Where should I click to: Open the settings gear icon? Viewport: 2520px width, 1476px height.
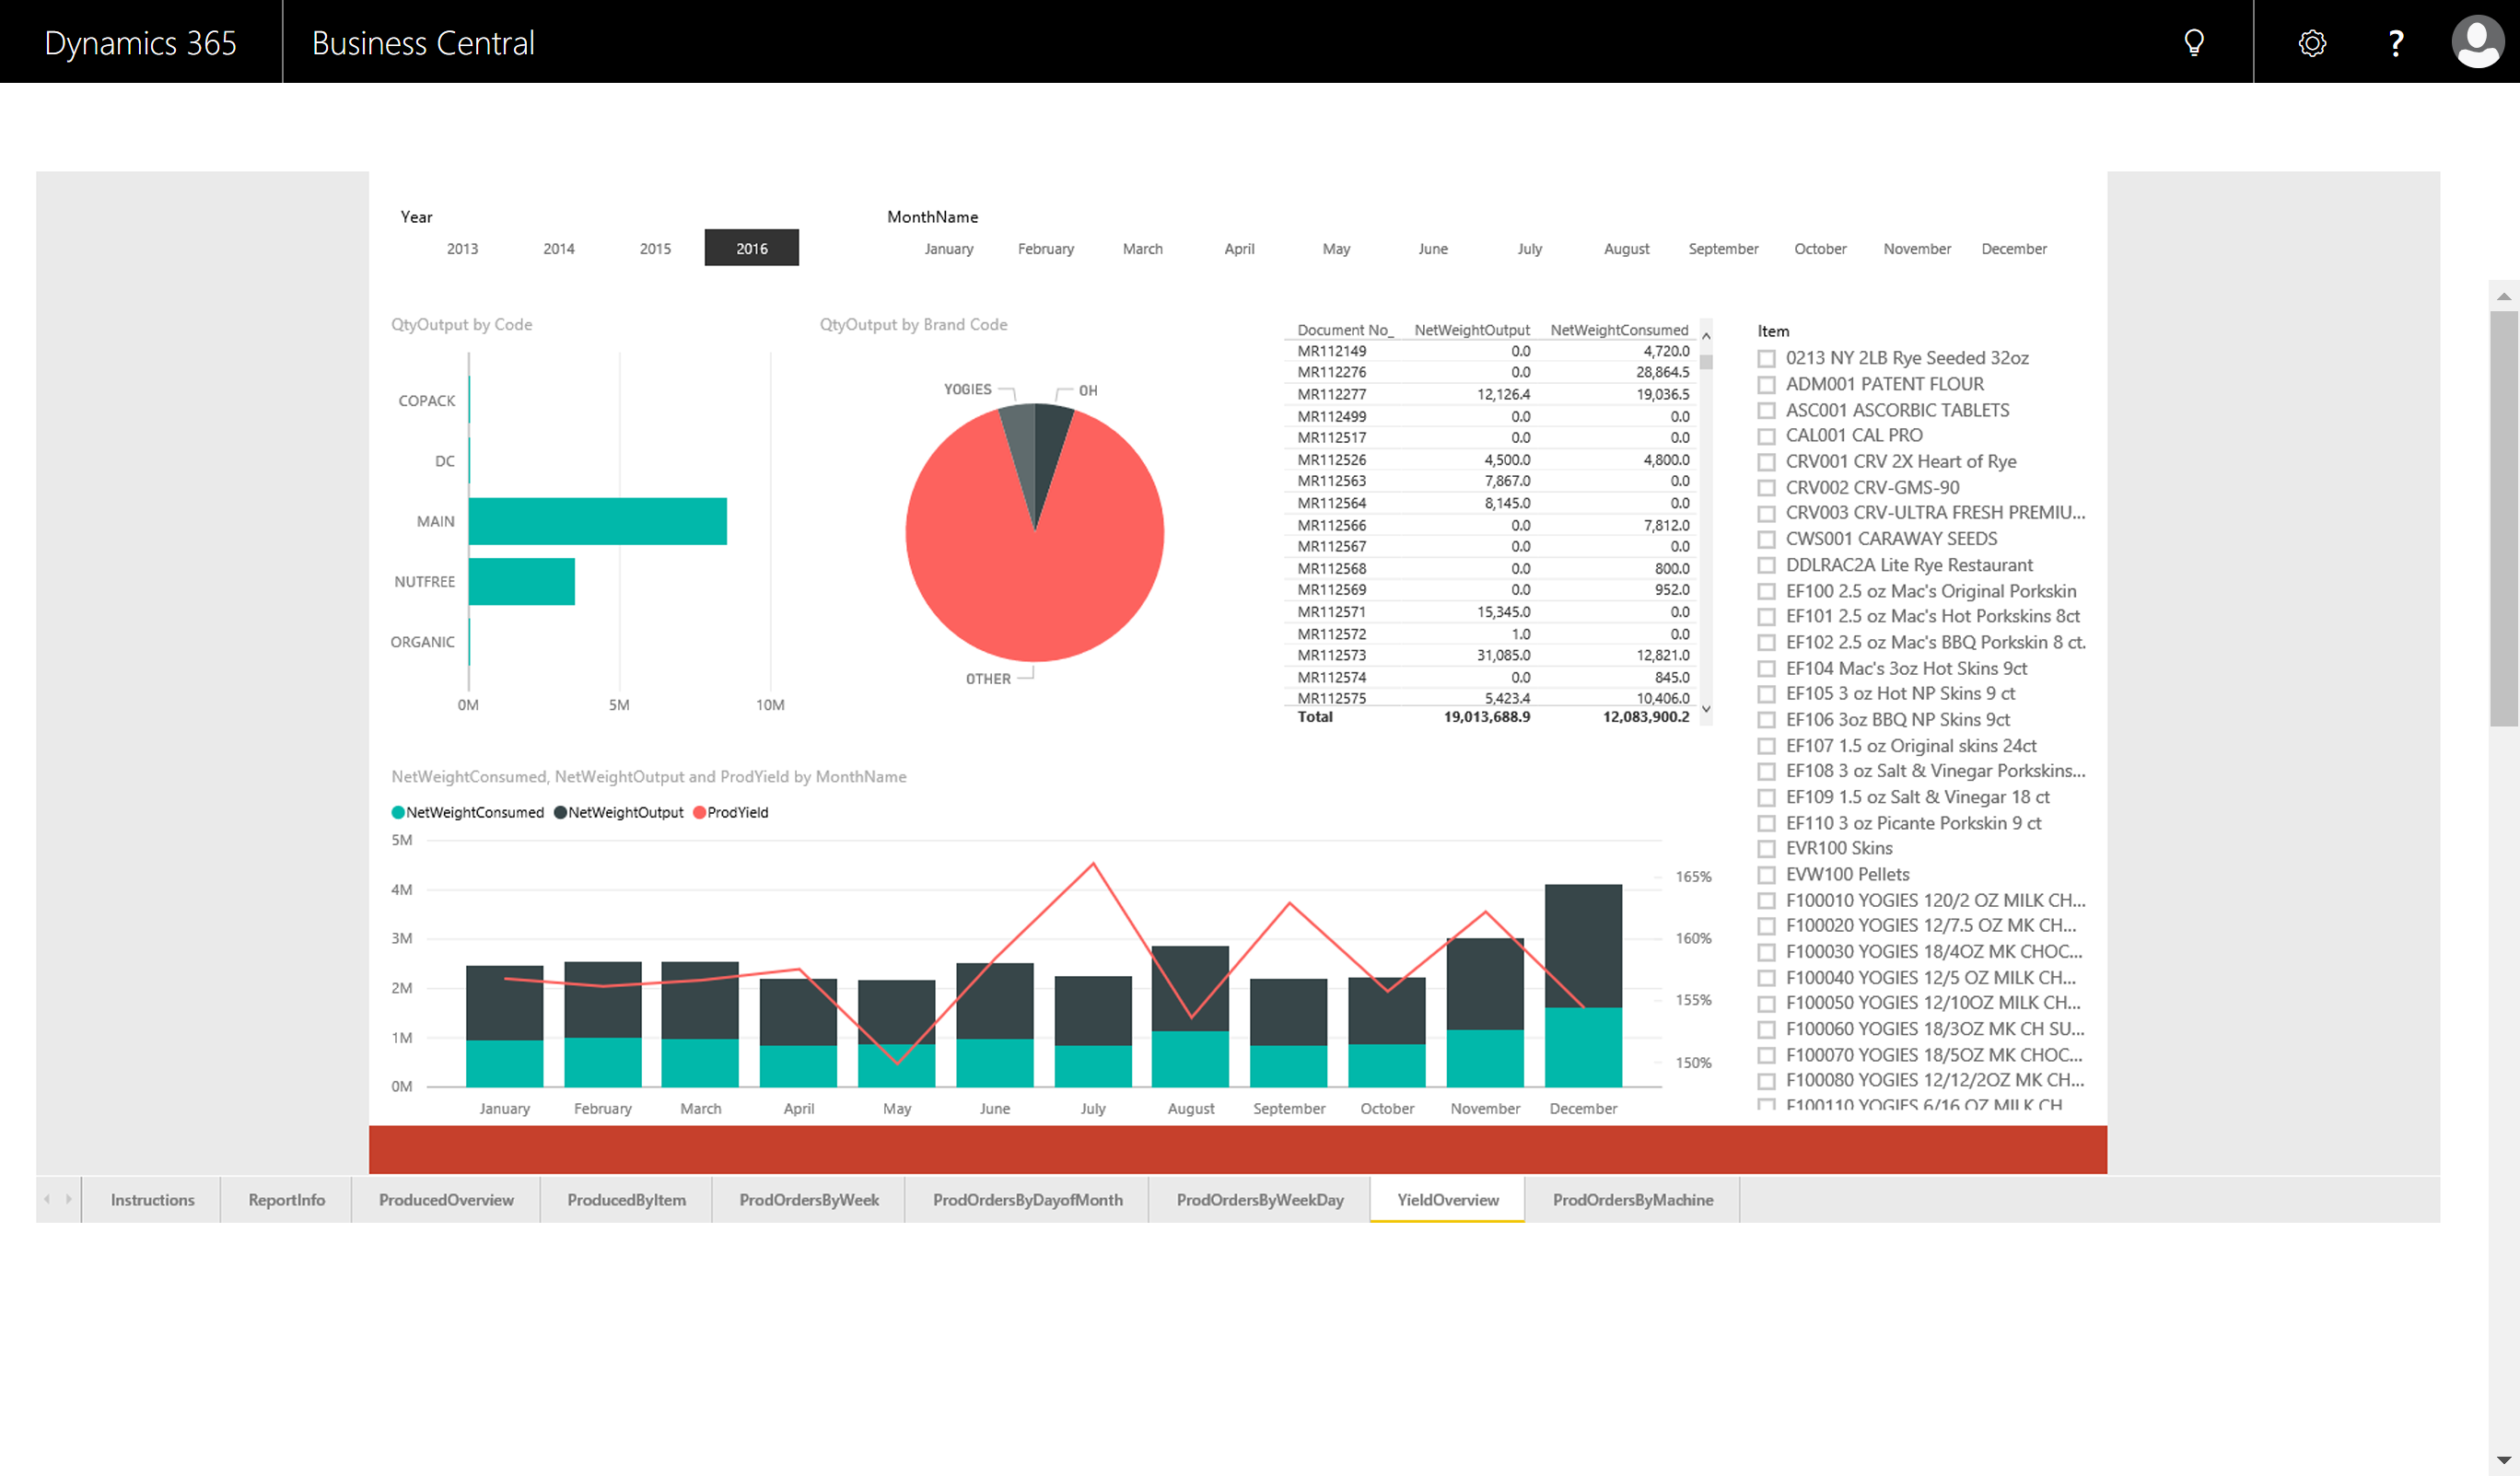click(x=2312, y=43)
